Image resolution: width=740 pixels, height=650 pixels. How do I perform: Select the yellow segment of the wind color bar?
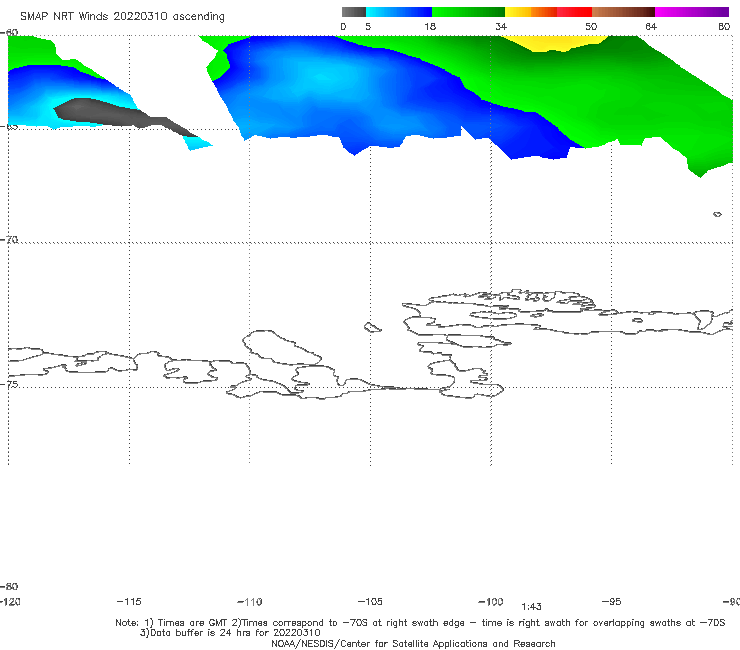pyautogui.click(x=518, y=12)
